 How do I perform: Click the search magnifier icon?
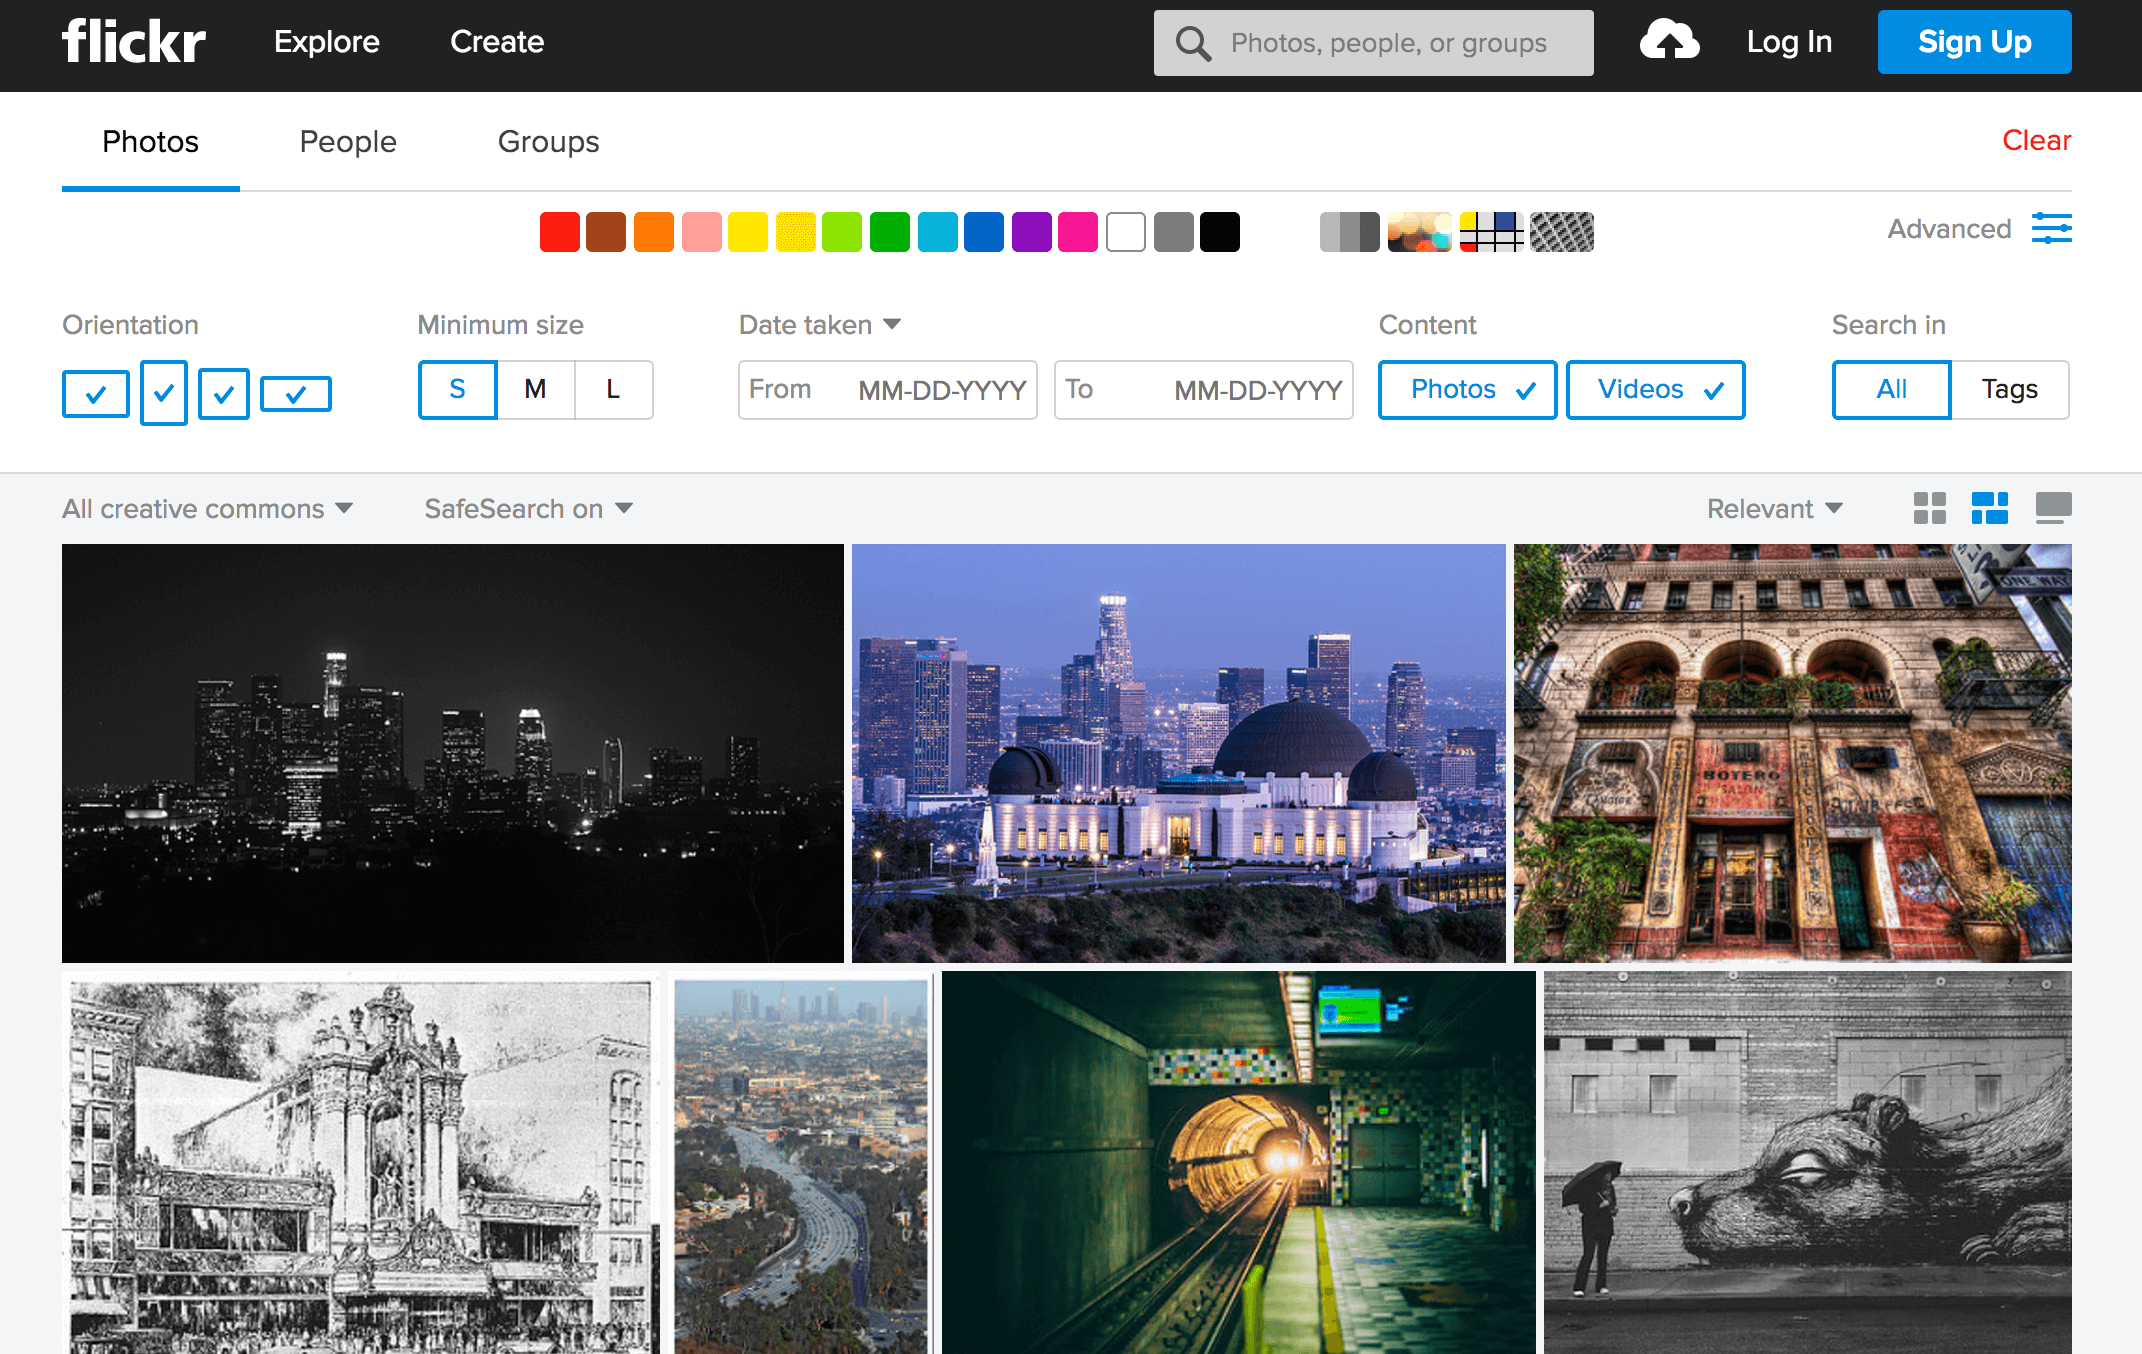click(x=1192, y=43)
